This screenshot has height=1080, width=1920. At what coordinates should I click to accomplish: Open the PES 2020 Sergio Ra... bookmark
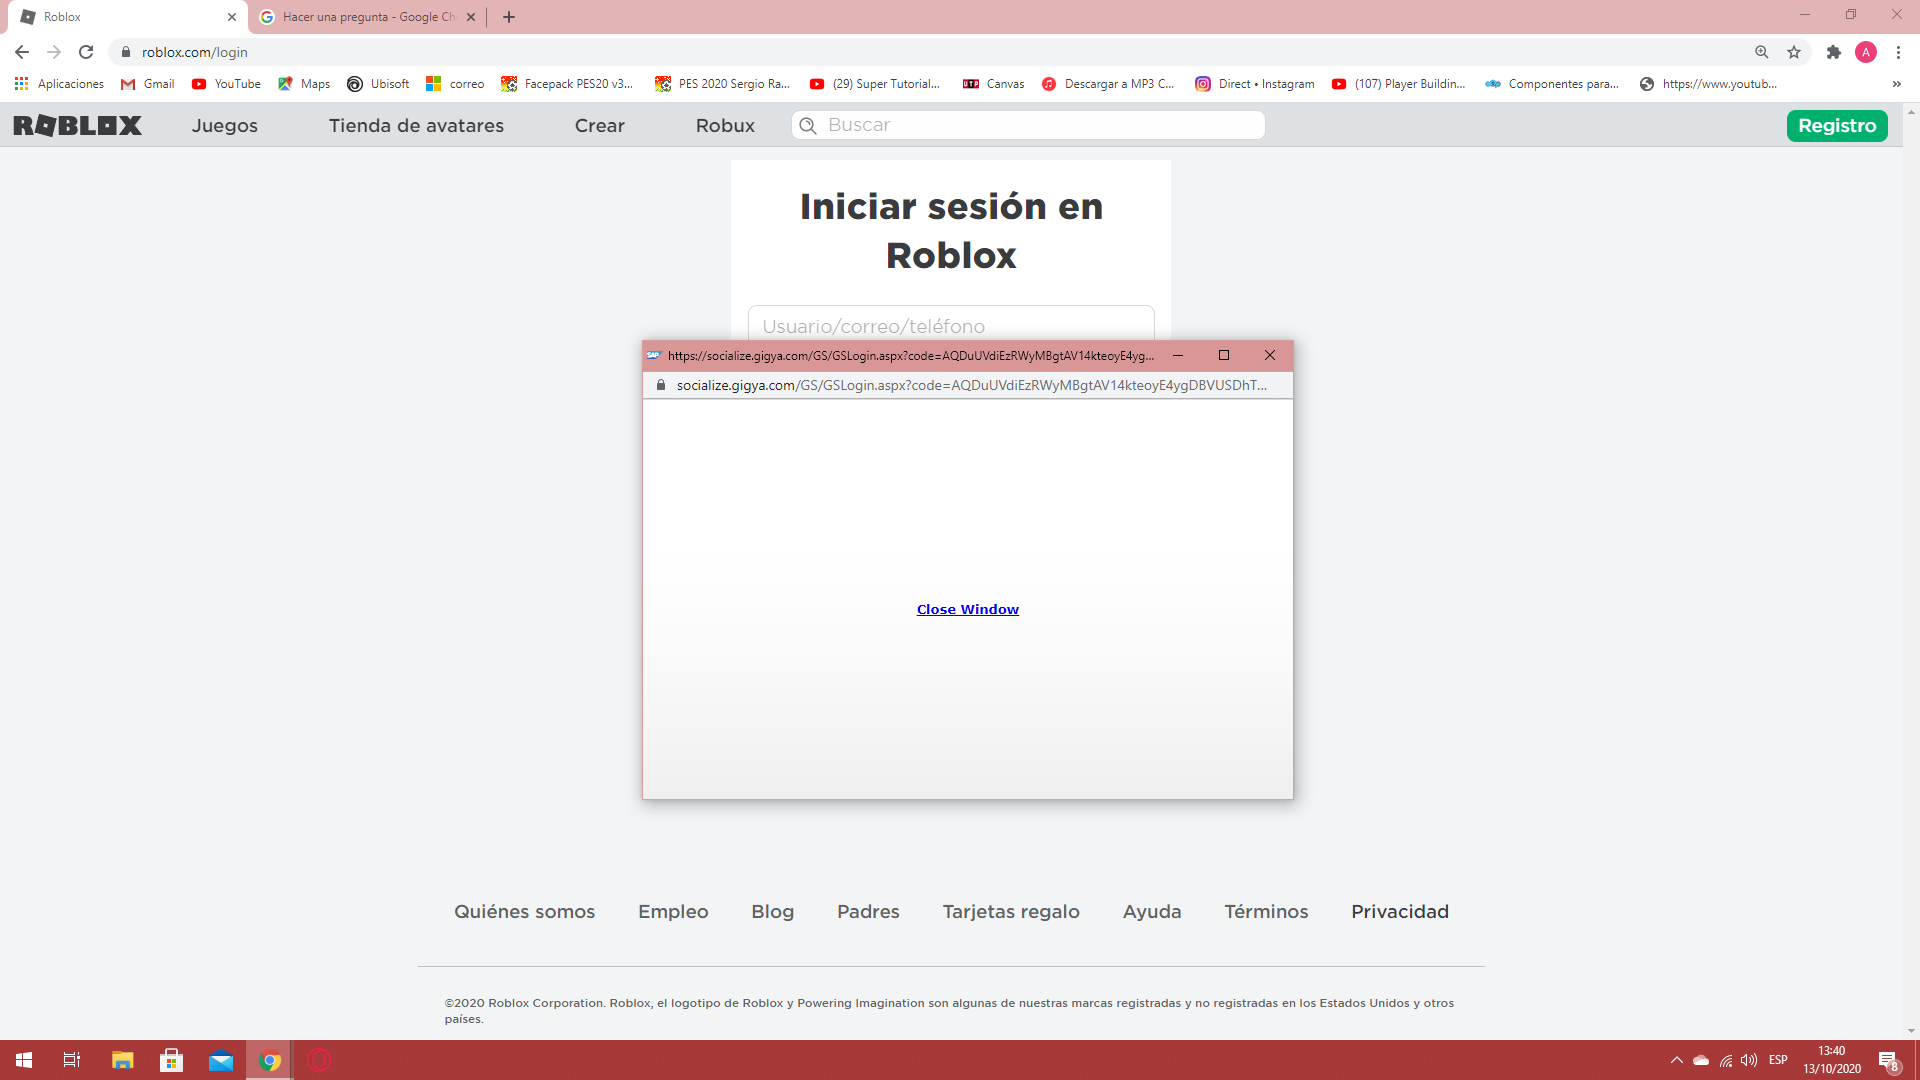[x=722, y=84]
